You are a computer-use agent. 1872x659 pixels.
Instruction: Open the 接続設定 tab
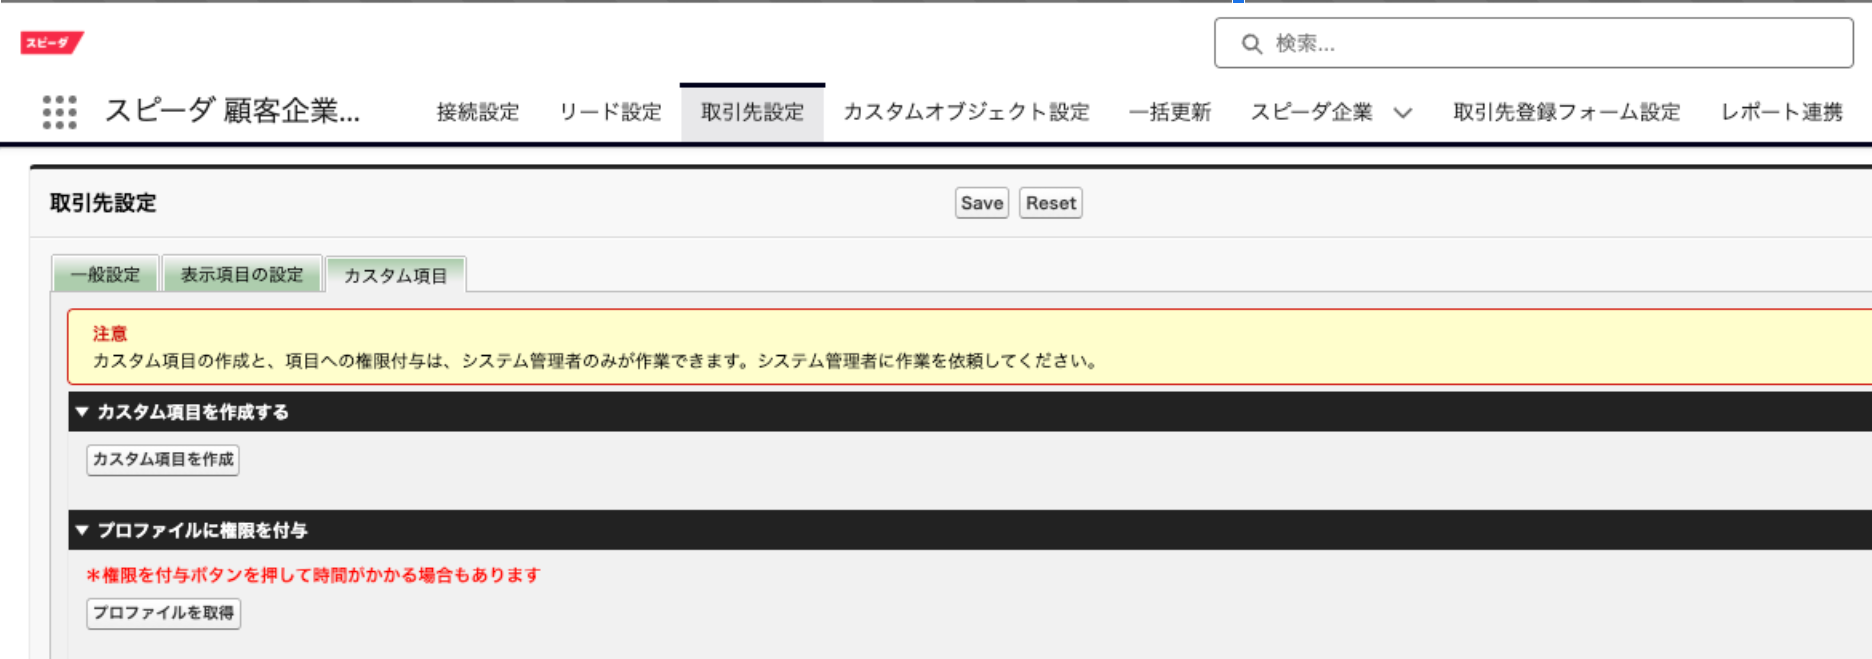(x=478, y=112)
